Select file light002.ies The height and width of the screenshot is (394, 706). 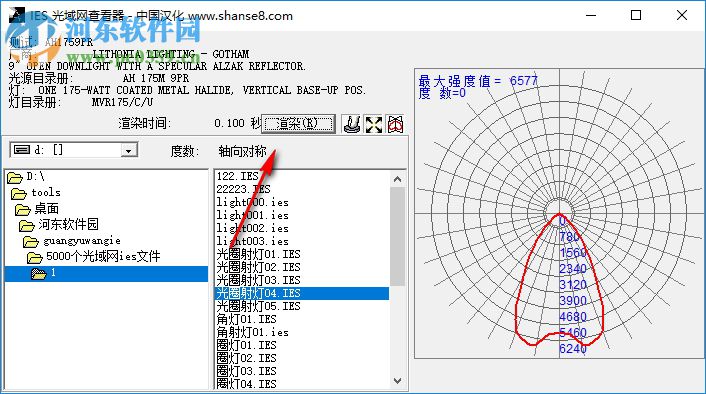pyautogui.click(x=252, y=228)
